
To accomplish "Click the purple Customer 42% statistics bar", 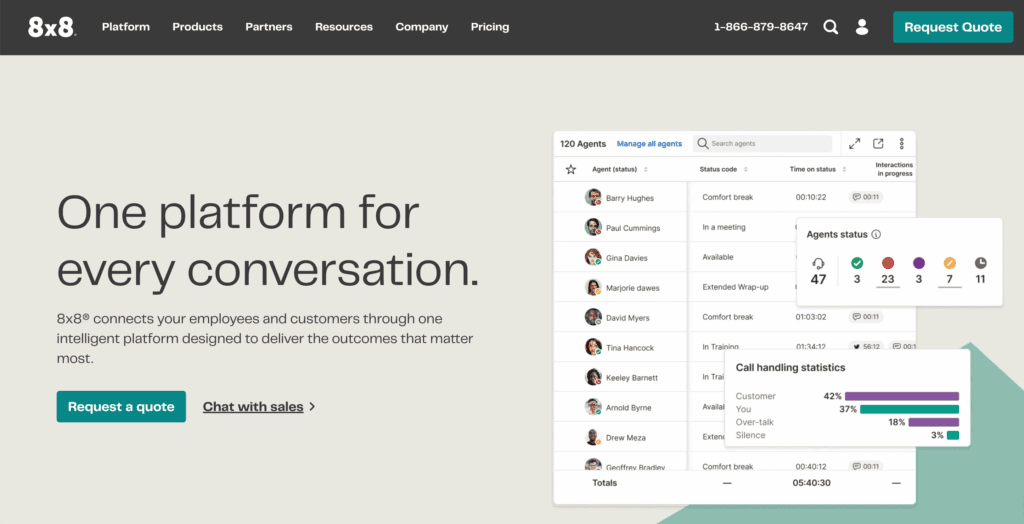I will 902,396.
